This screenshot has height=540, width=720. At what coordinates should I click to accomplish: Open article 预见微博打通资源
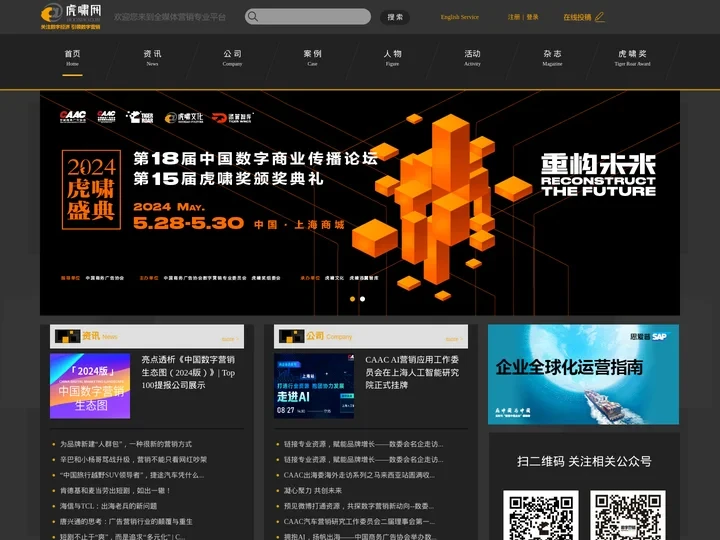(359, 506)
